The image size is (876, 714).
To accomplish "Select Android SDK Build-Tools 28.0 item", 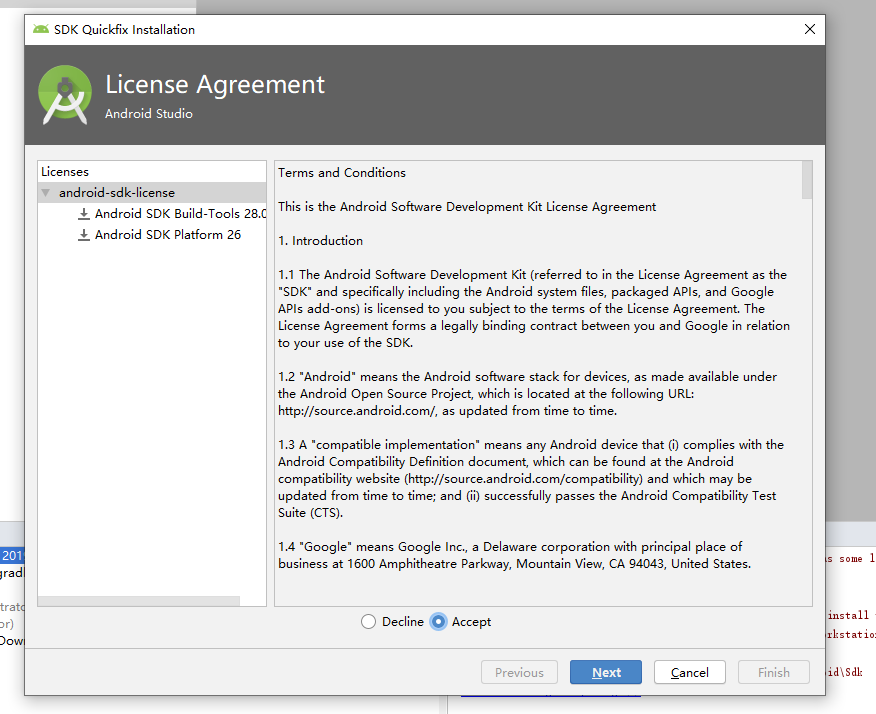I will point(180,213).
